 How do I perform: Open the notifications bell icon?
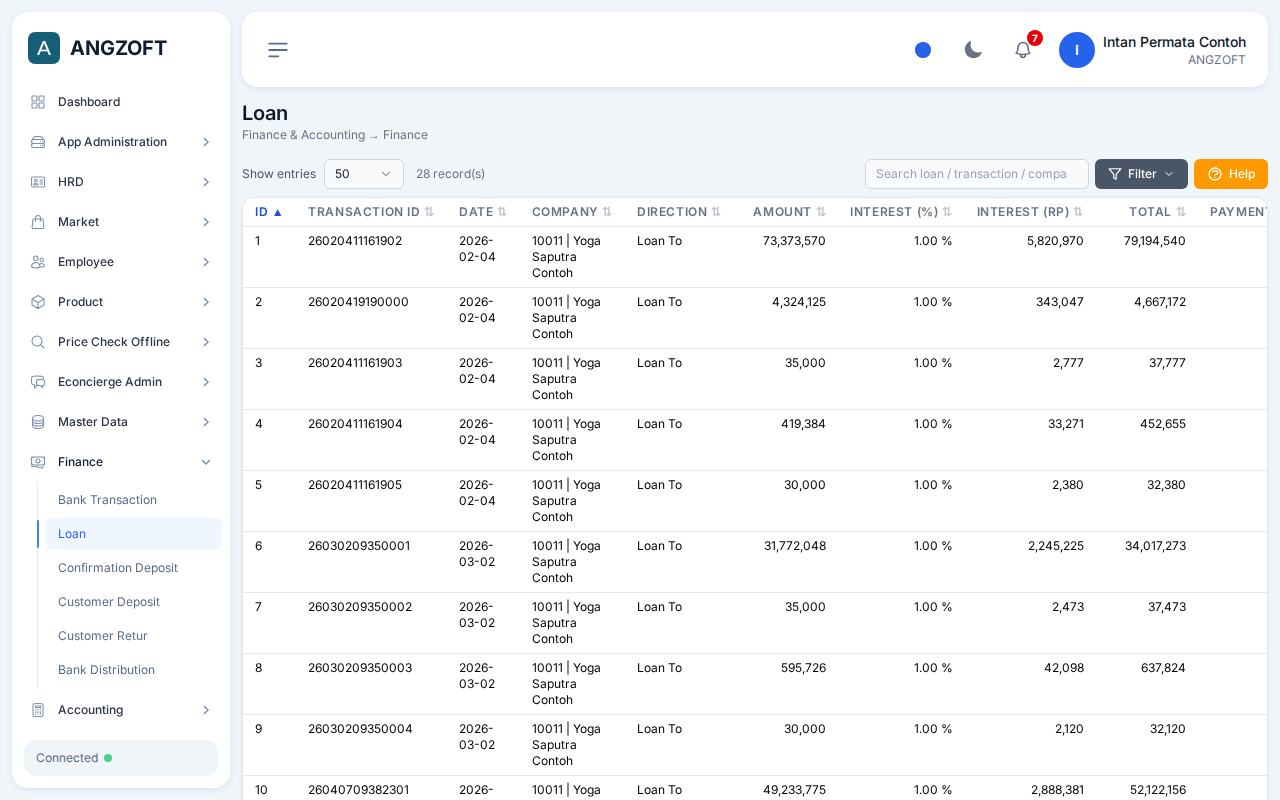click(x=1023, y=50)
